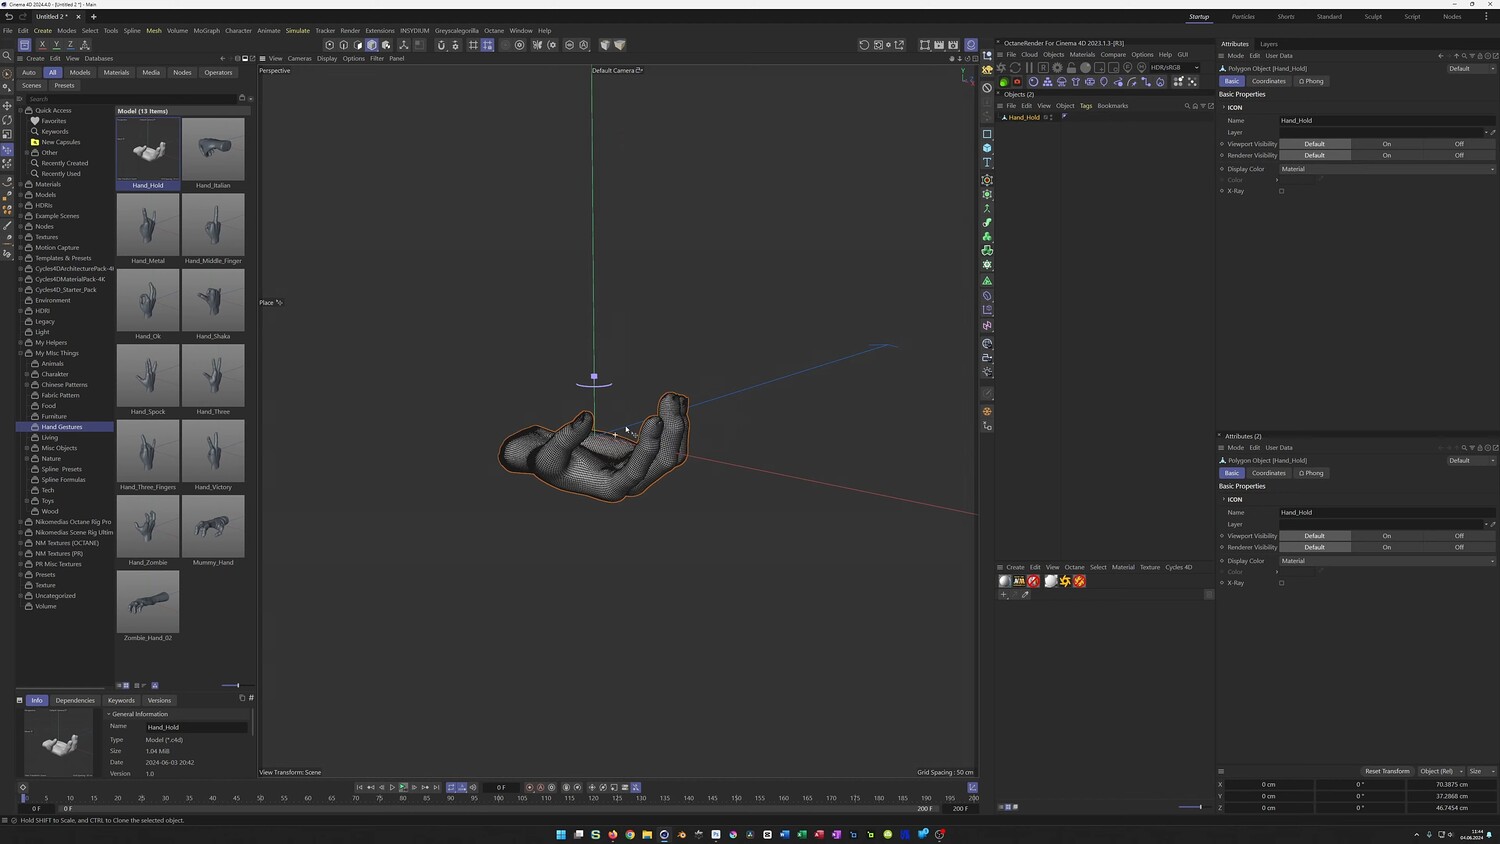Switch to the Layers tab

1268,44
